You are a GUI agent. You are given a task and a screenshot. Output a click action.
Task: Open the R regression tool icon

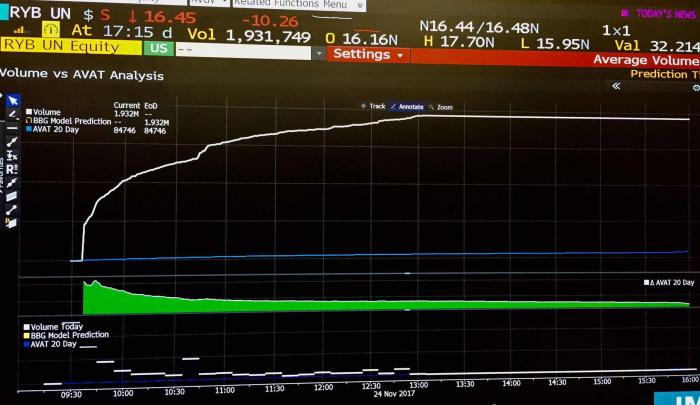pyautogui.click(x=12, y=169)
